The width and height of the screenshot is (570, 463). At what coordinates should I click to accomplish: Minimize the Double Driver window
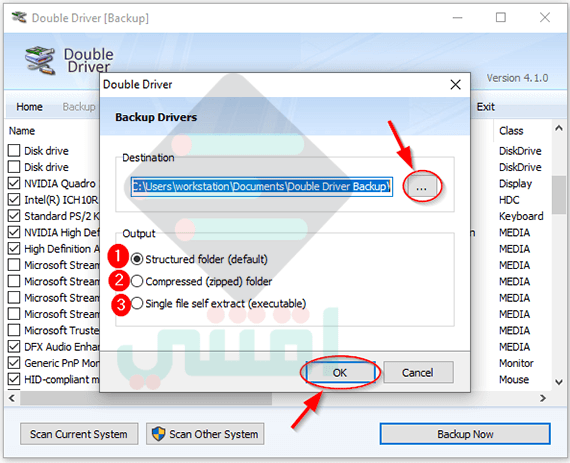[x=457, y=17]
